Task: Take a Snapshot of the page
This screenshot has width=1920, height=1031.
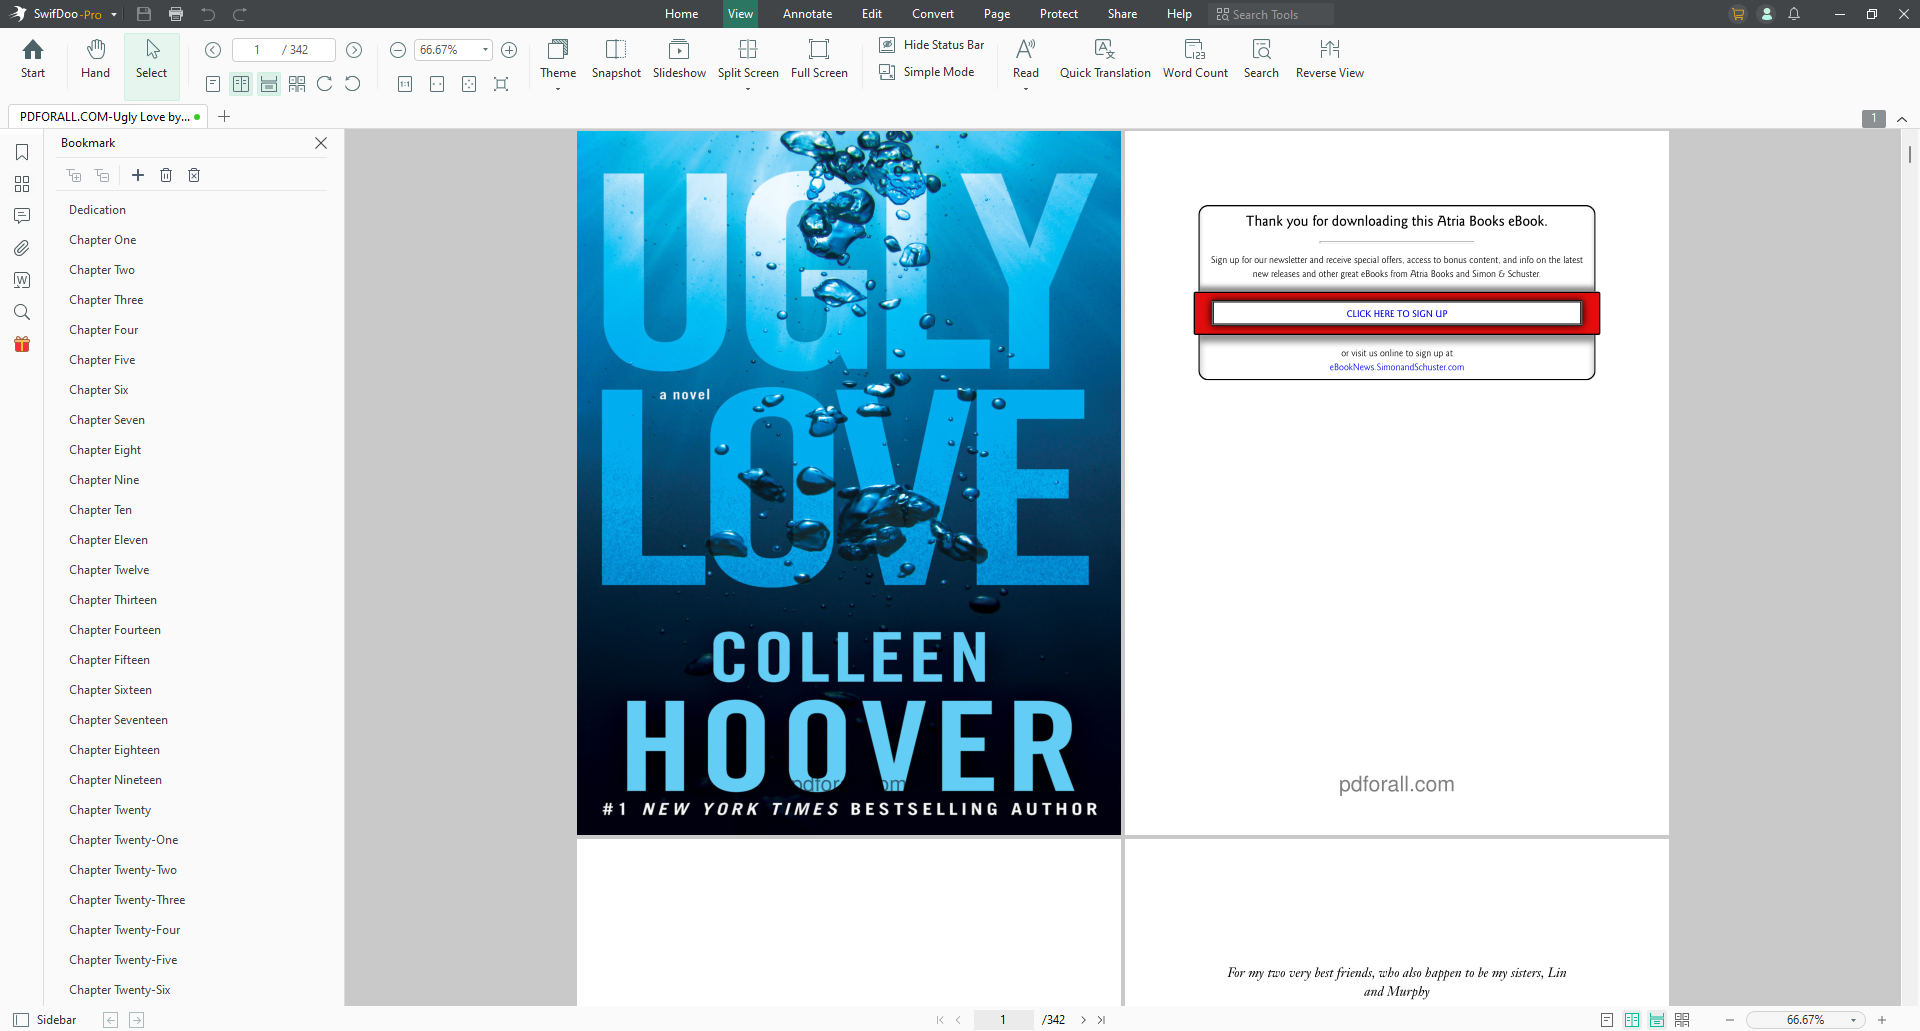Action: coord(616,59)
